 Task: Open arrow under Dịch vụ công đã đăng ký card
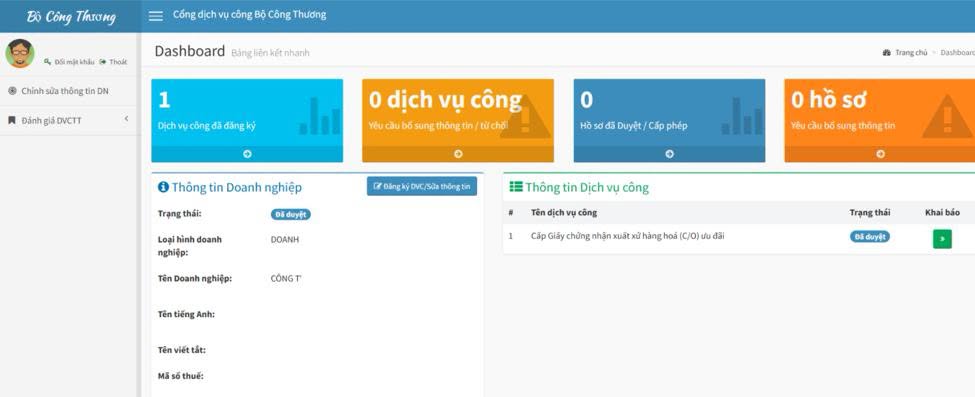(247, 154)
